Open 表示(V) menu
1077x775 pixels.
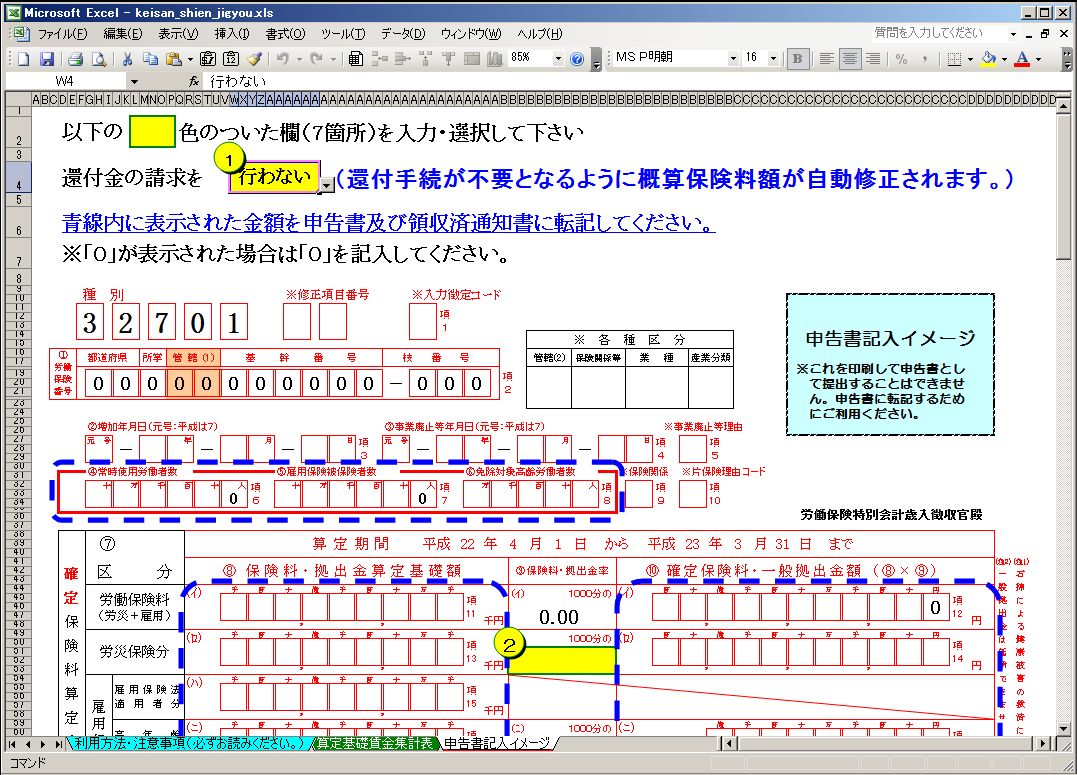click(178, 33)
